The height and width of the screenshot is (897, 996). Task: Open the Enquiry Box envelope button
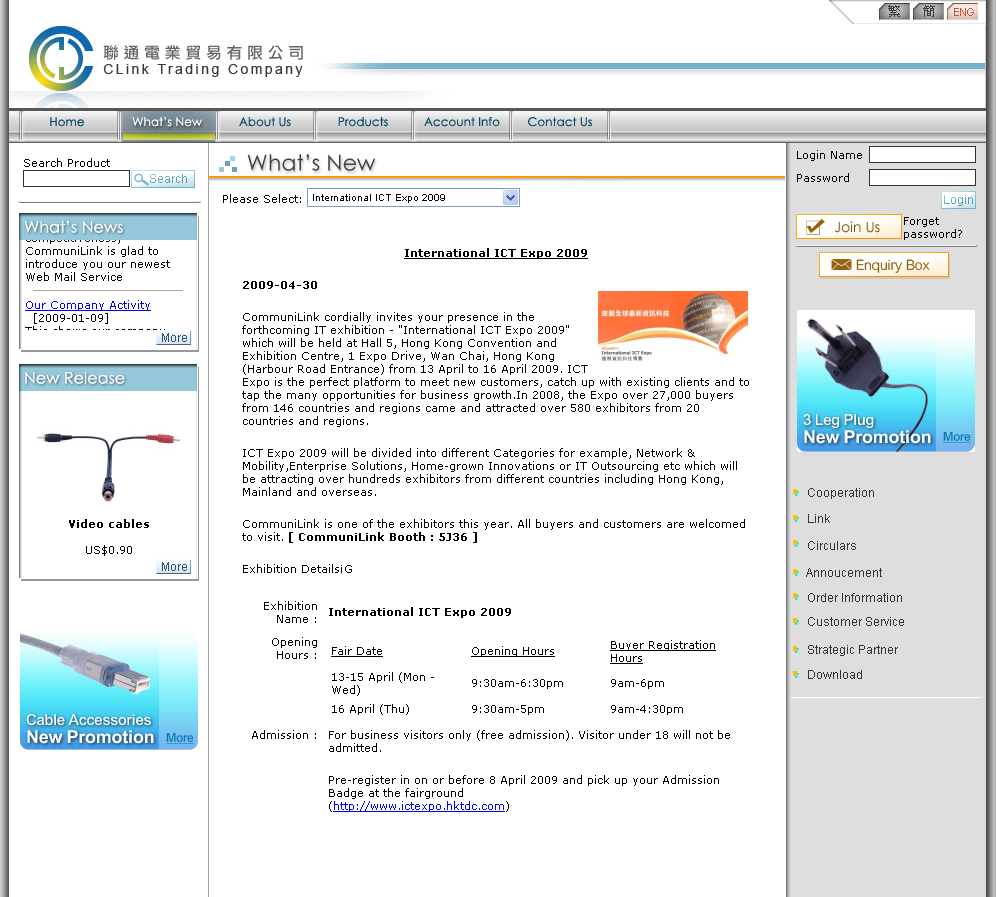(883, 265)
